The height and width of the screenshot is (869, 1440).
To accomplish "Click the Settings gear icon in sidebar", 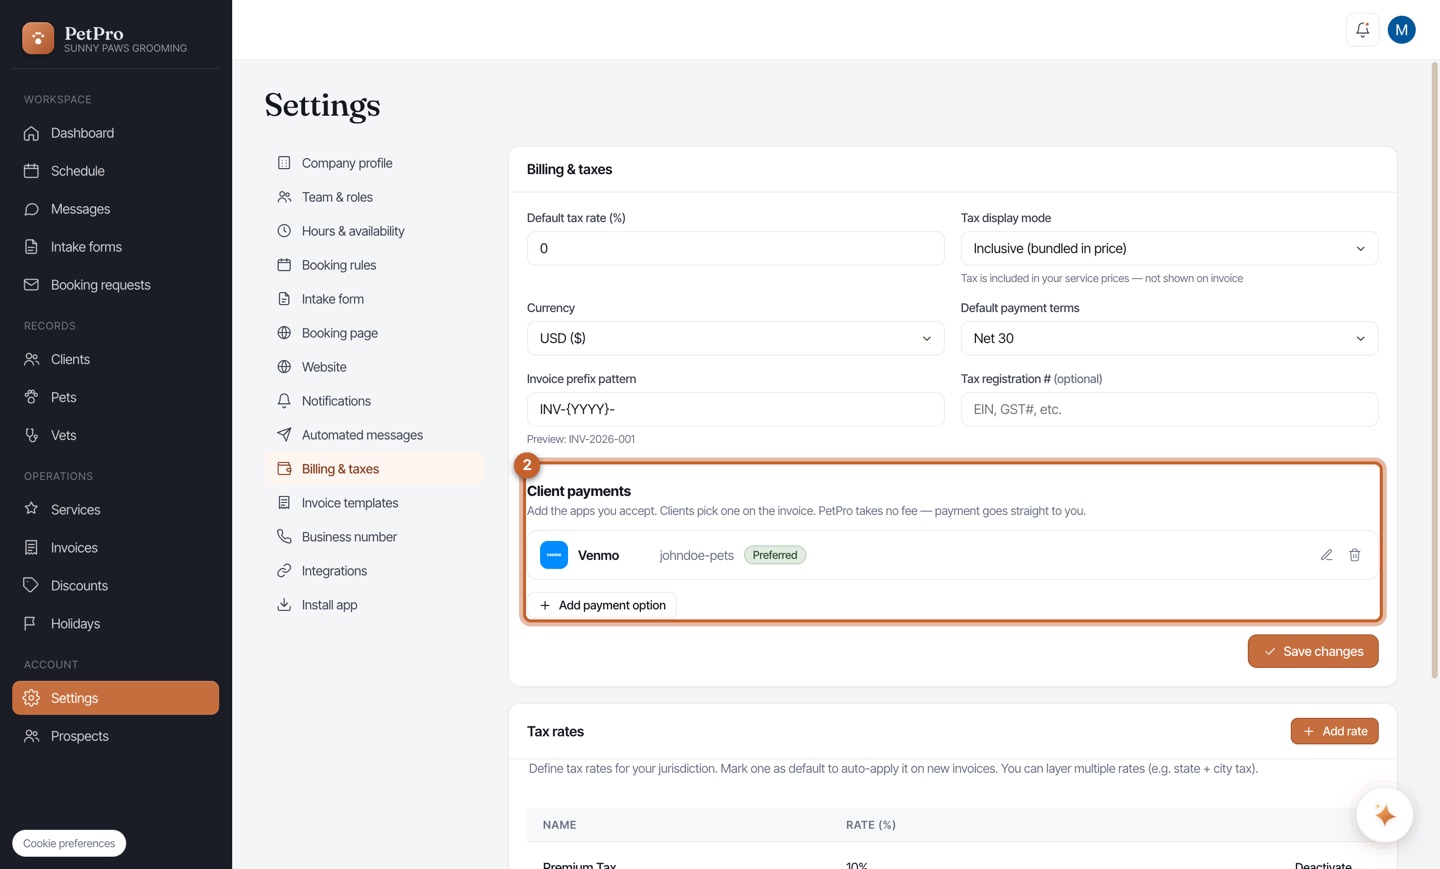I will 32,698.
